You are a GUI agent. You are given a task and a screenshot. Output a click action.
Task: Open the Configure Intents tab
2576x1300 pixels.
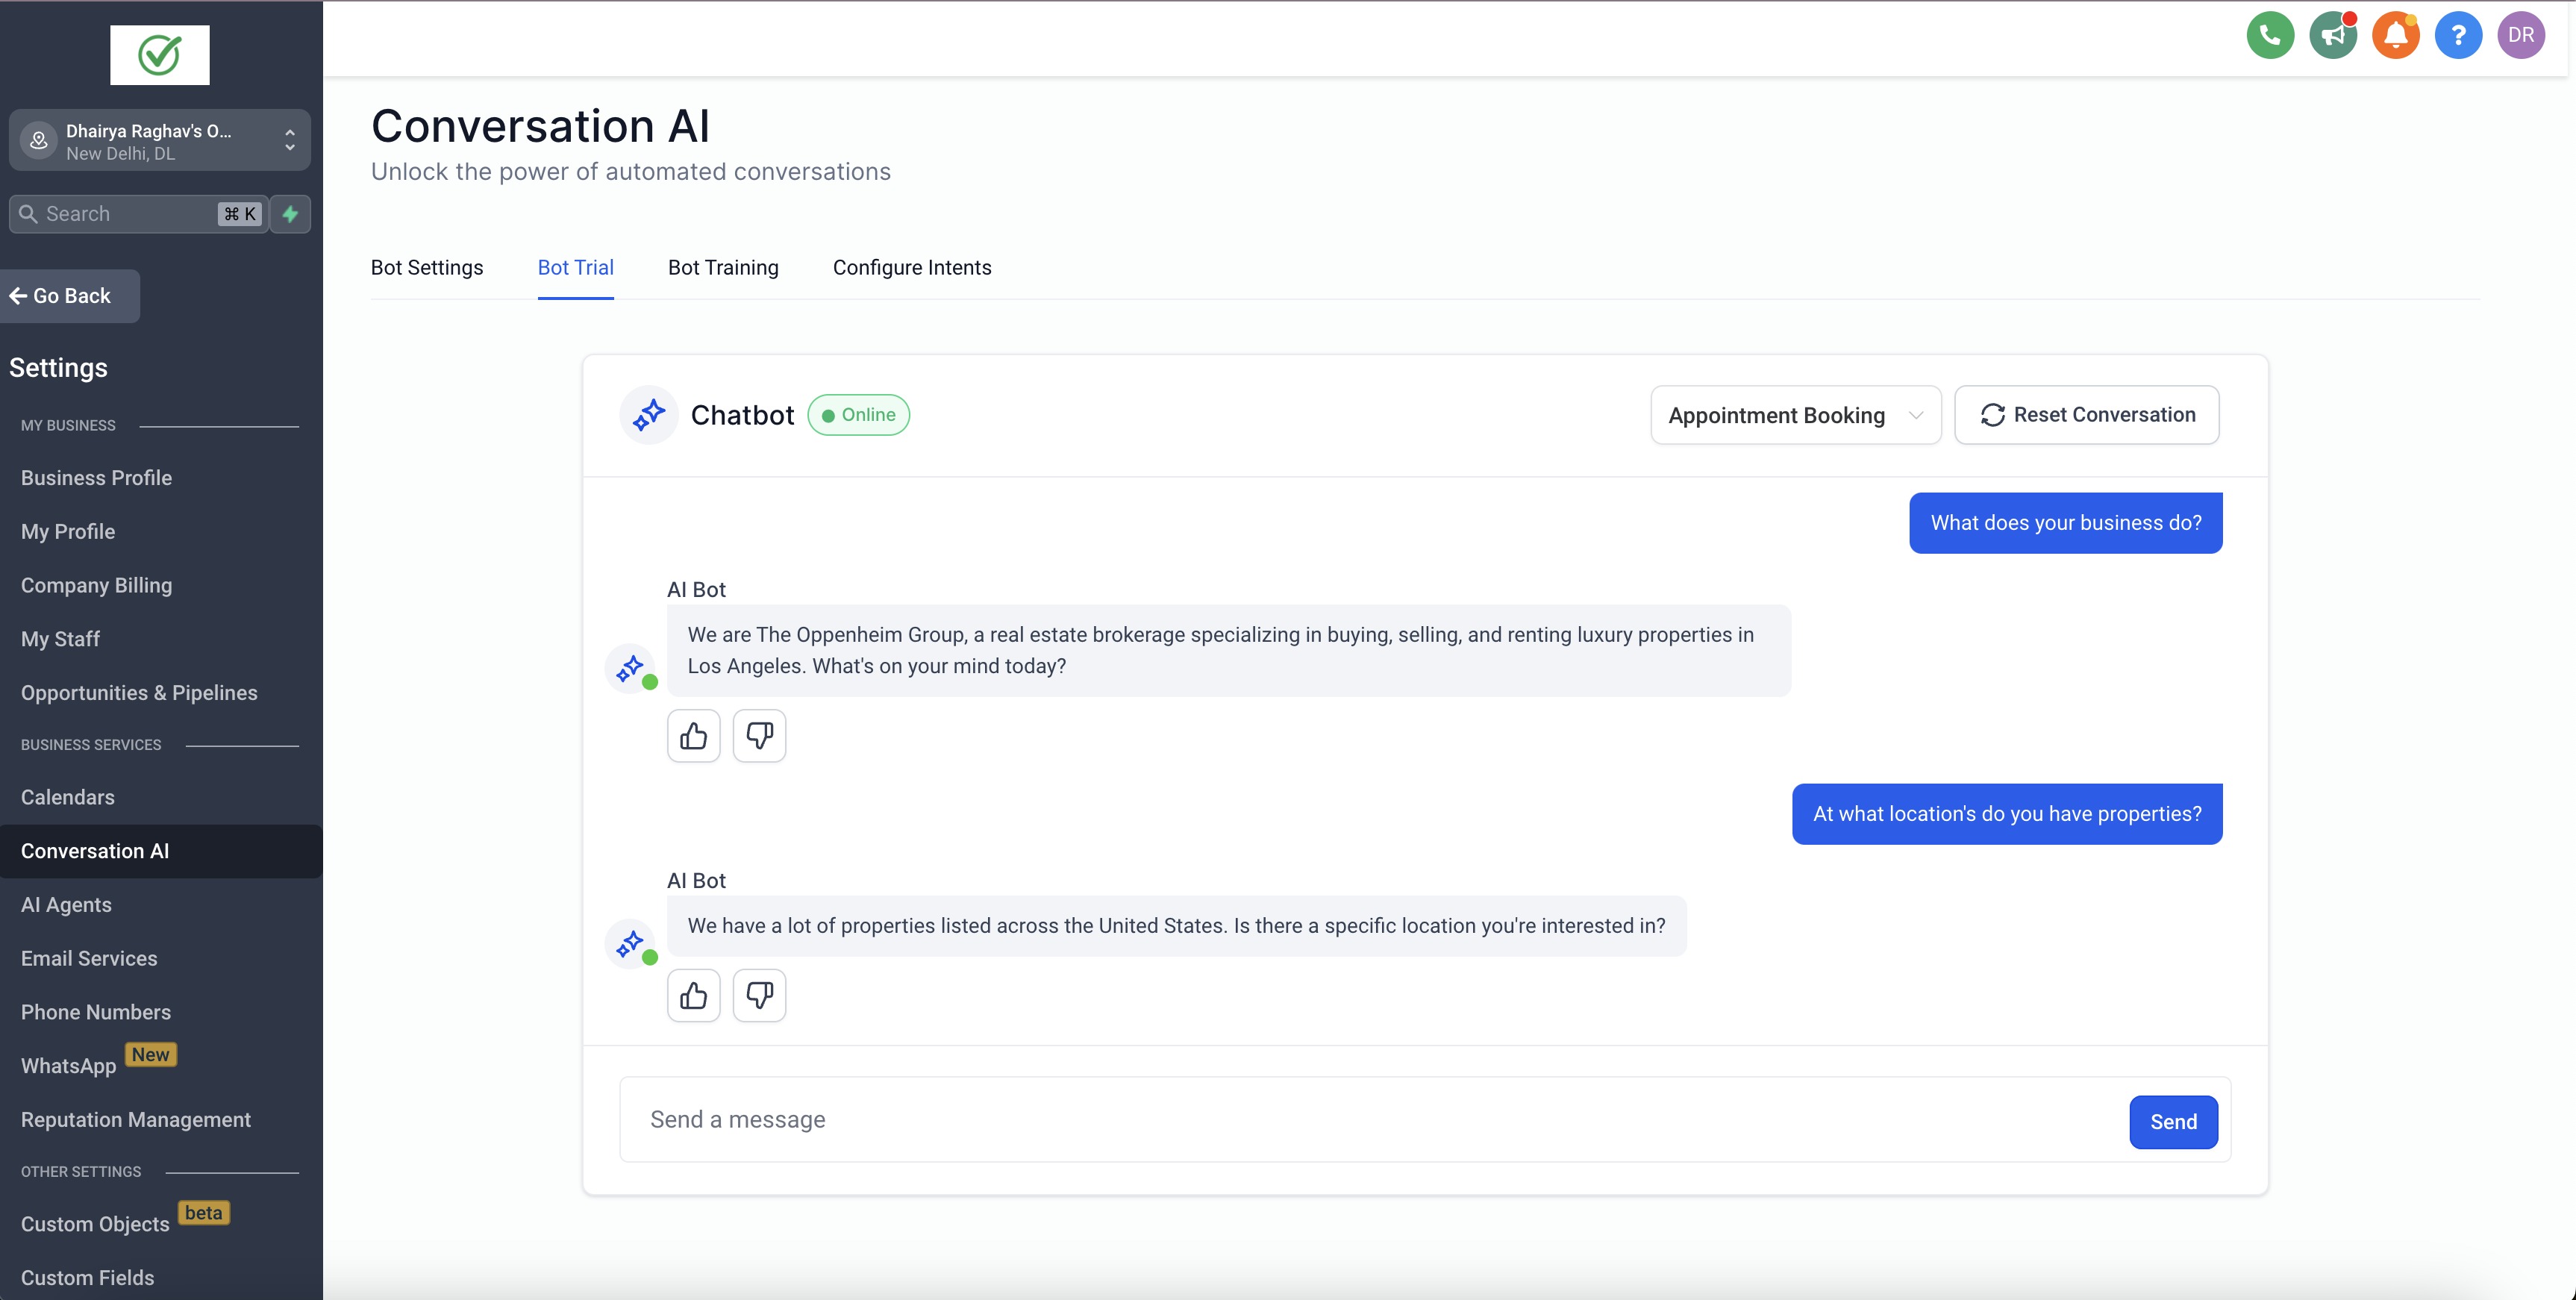point(912,268)
